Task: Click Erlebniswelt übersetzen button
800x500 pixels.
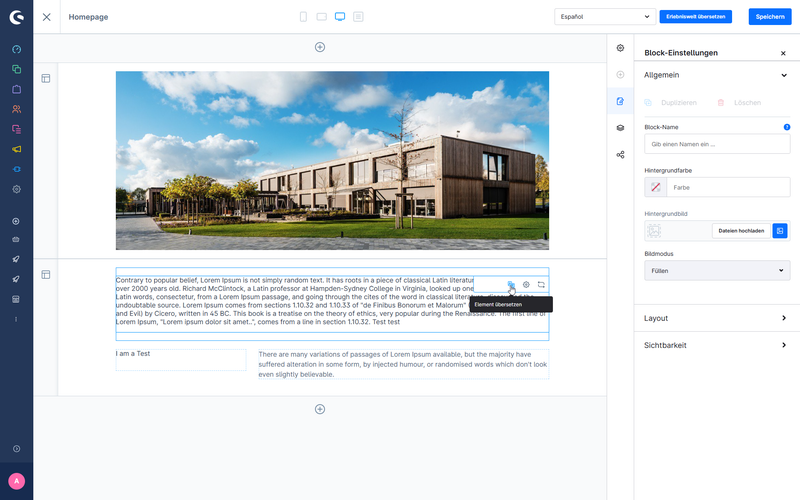Action: 696,17
